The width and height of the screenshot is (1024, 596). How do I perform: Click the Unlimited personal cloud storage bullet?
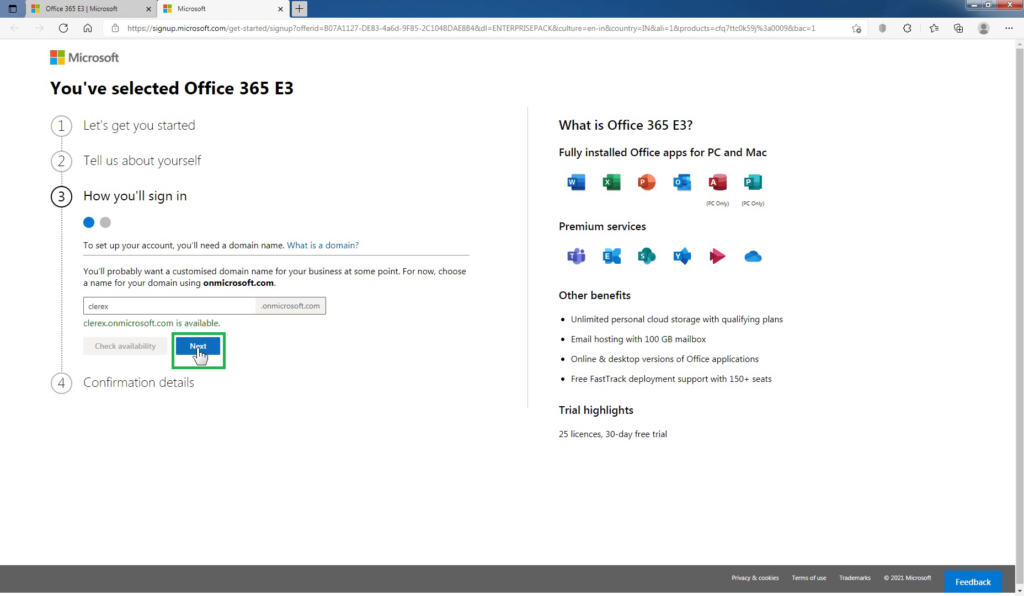click(x=677, y=319)
